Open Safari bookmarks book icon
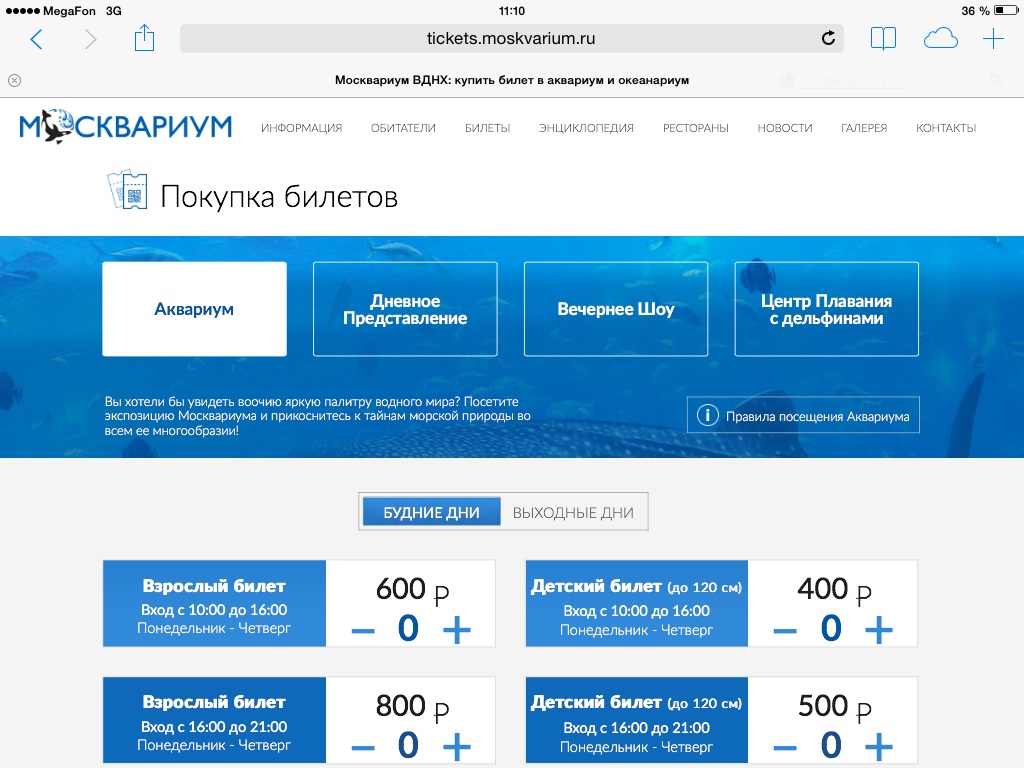The width and height of the screenshot is (1024, 768). 883,39
